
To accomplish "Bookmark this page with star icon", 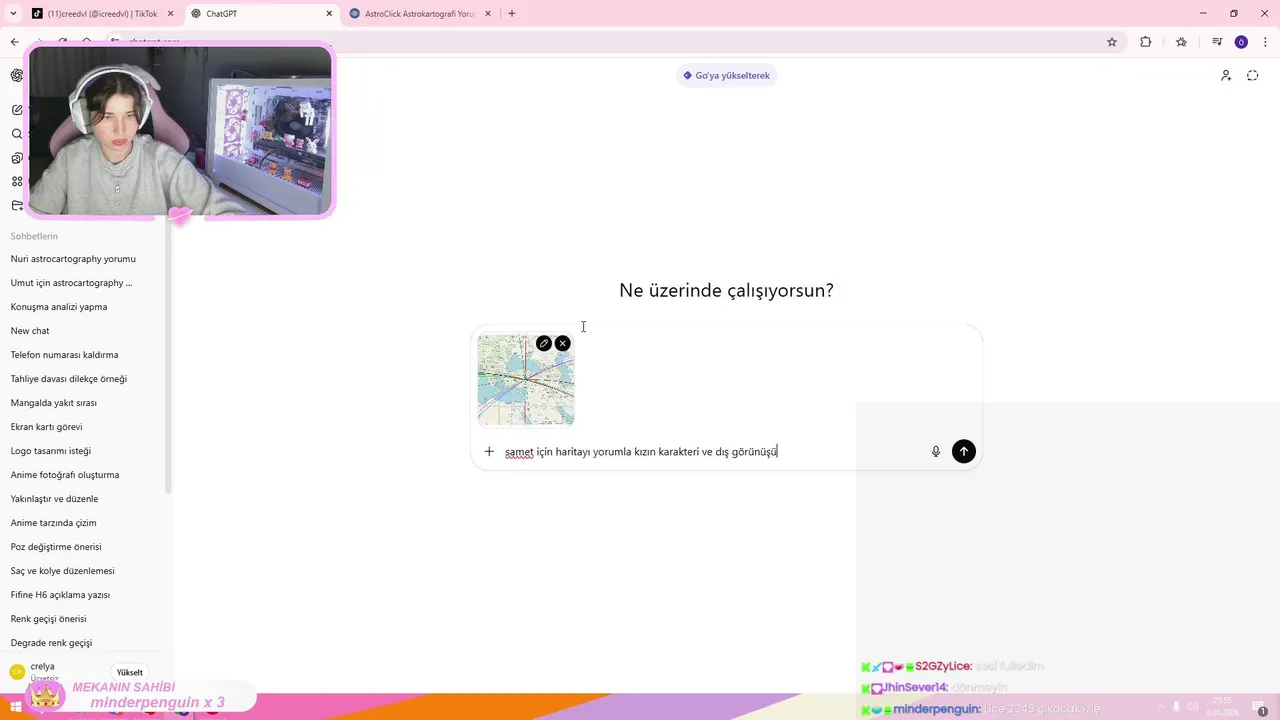I will coord(1112,42).
